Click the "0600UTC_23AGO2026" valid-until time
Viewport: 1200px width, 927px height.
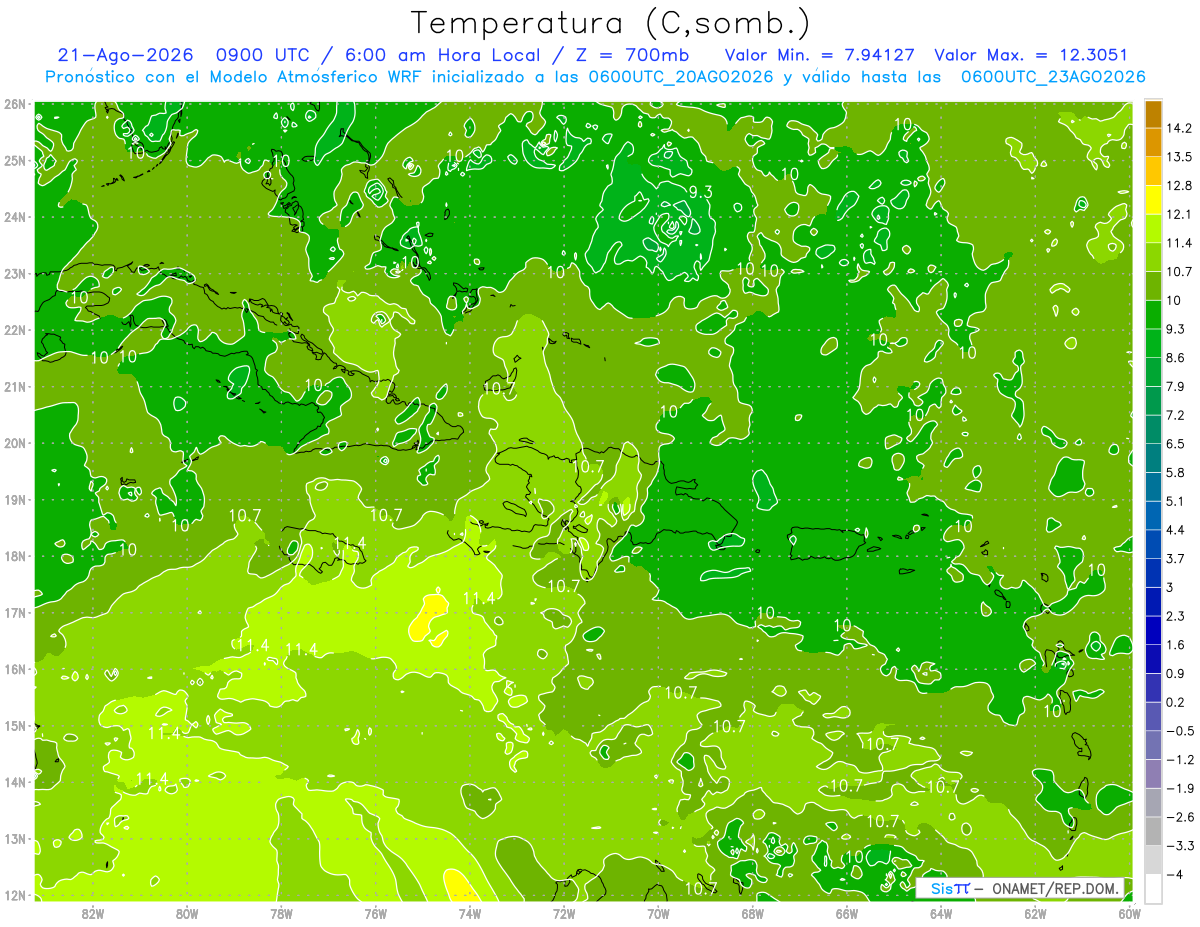[1053, 77]
